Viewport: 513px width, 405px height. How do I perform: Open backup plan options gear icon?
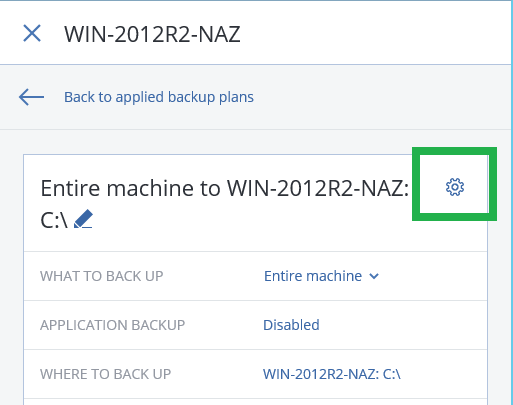tap(455, 187)
